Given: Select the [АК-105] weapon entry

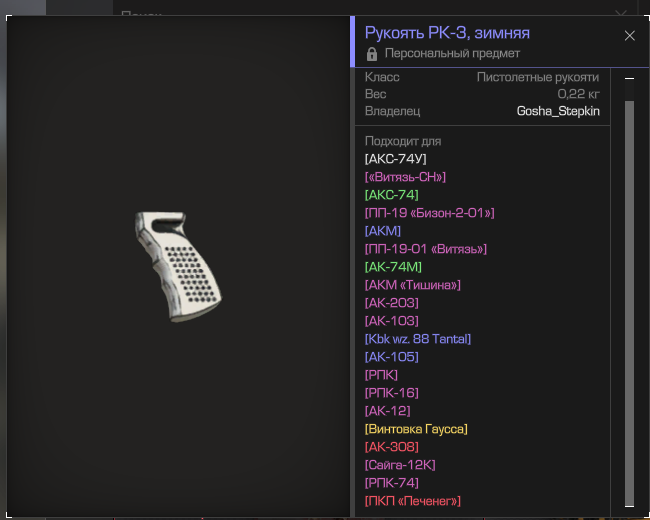Looking at the screenshot, I should coord(392,357).
